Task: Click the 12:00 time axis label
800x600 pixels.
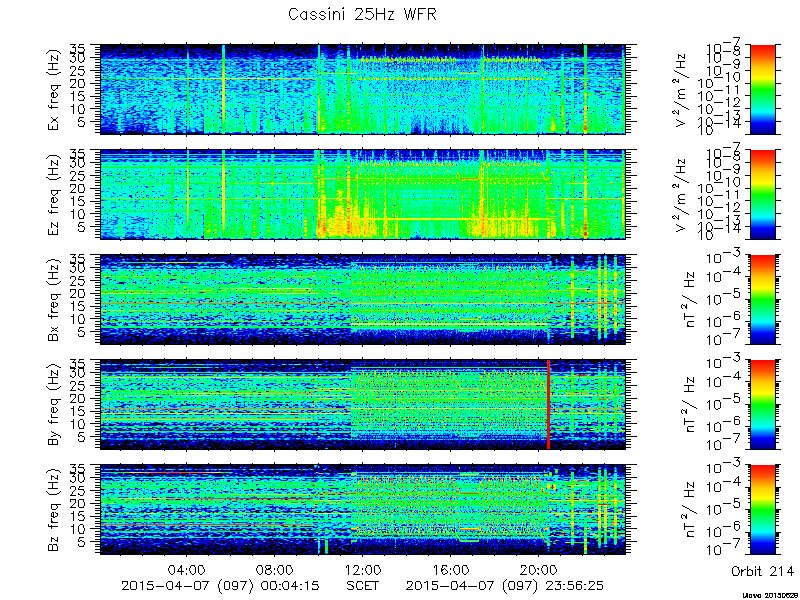Action: (x=363, y=570)
